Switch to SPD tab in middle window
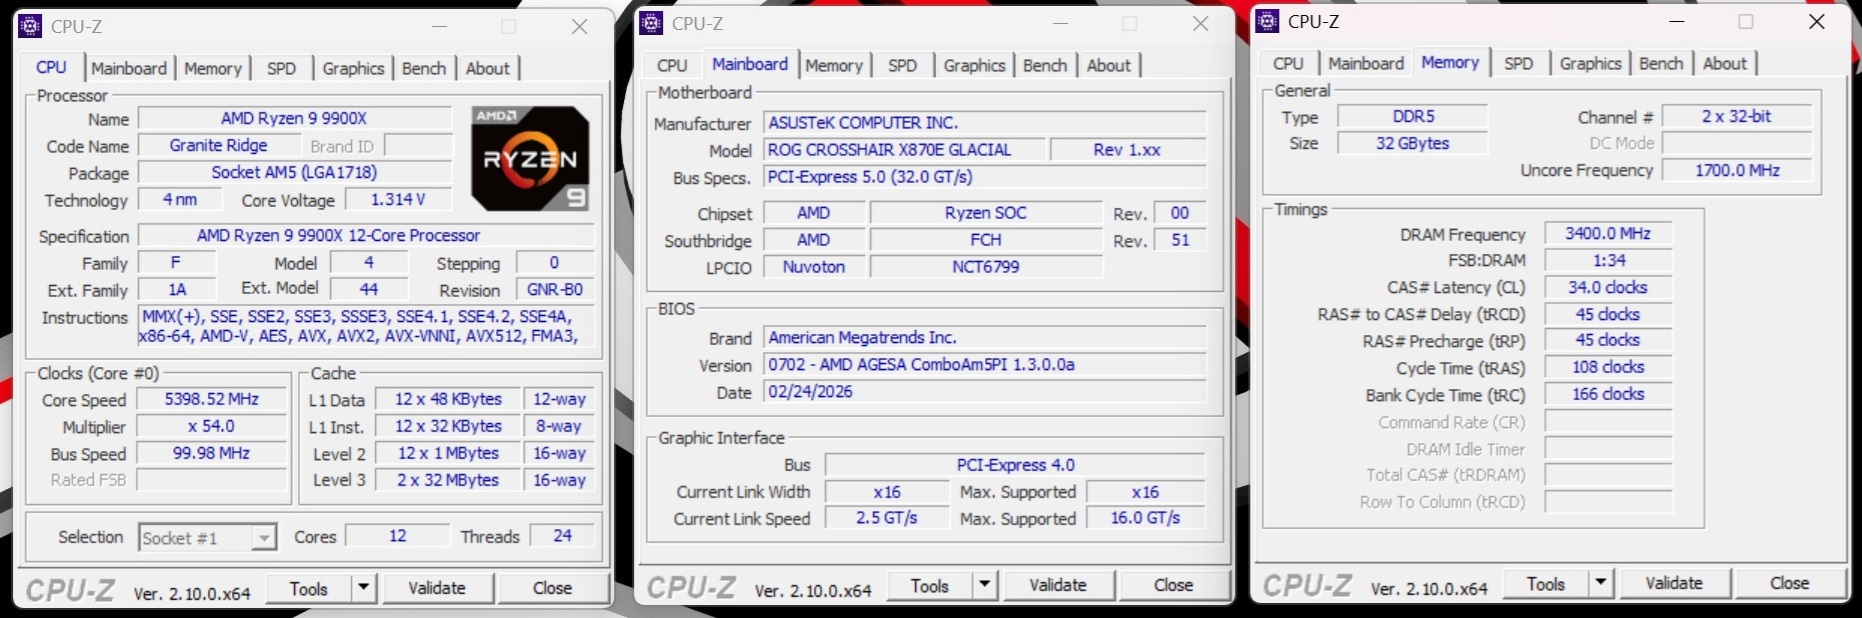The height and width of the screenshot is (618, 1862). [903, 65]
